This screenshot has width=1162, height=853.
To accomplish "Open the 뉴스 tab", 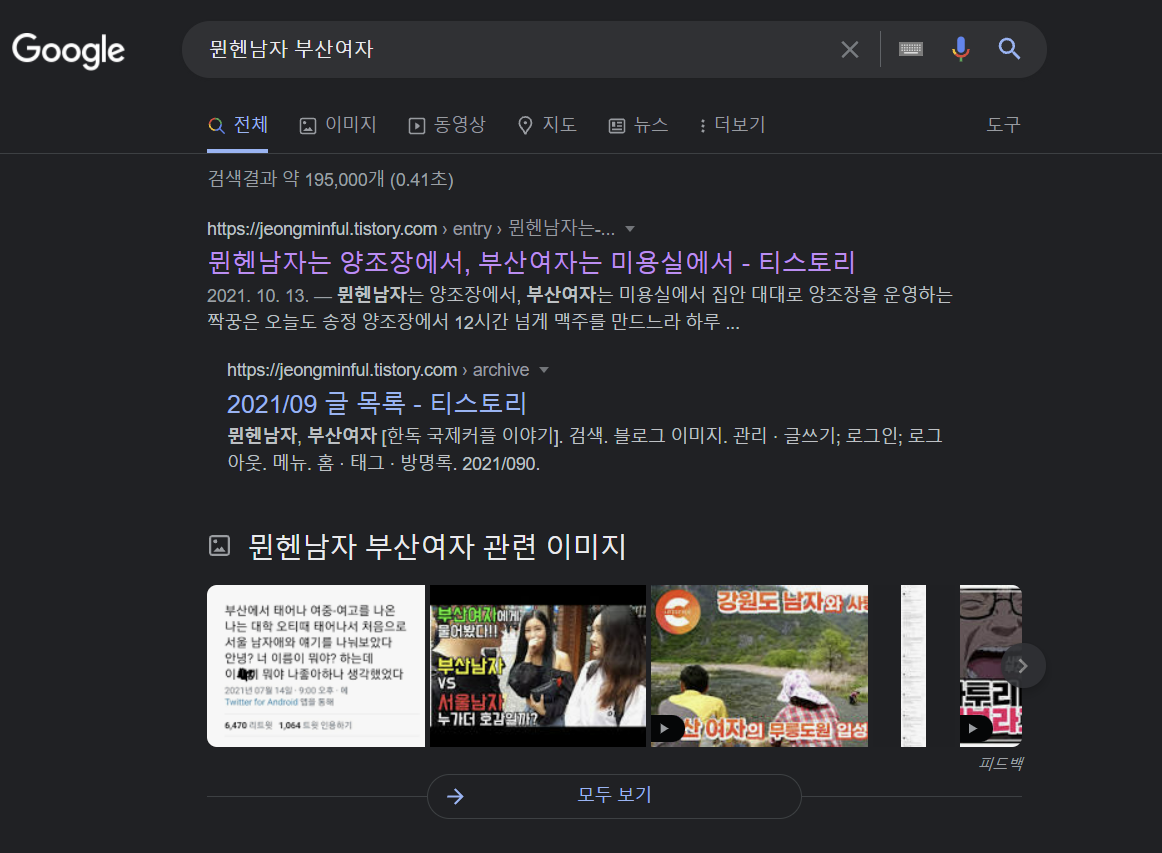I will pyautogui.click(x=638, y=125).
